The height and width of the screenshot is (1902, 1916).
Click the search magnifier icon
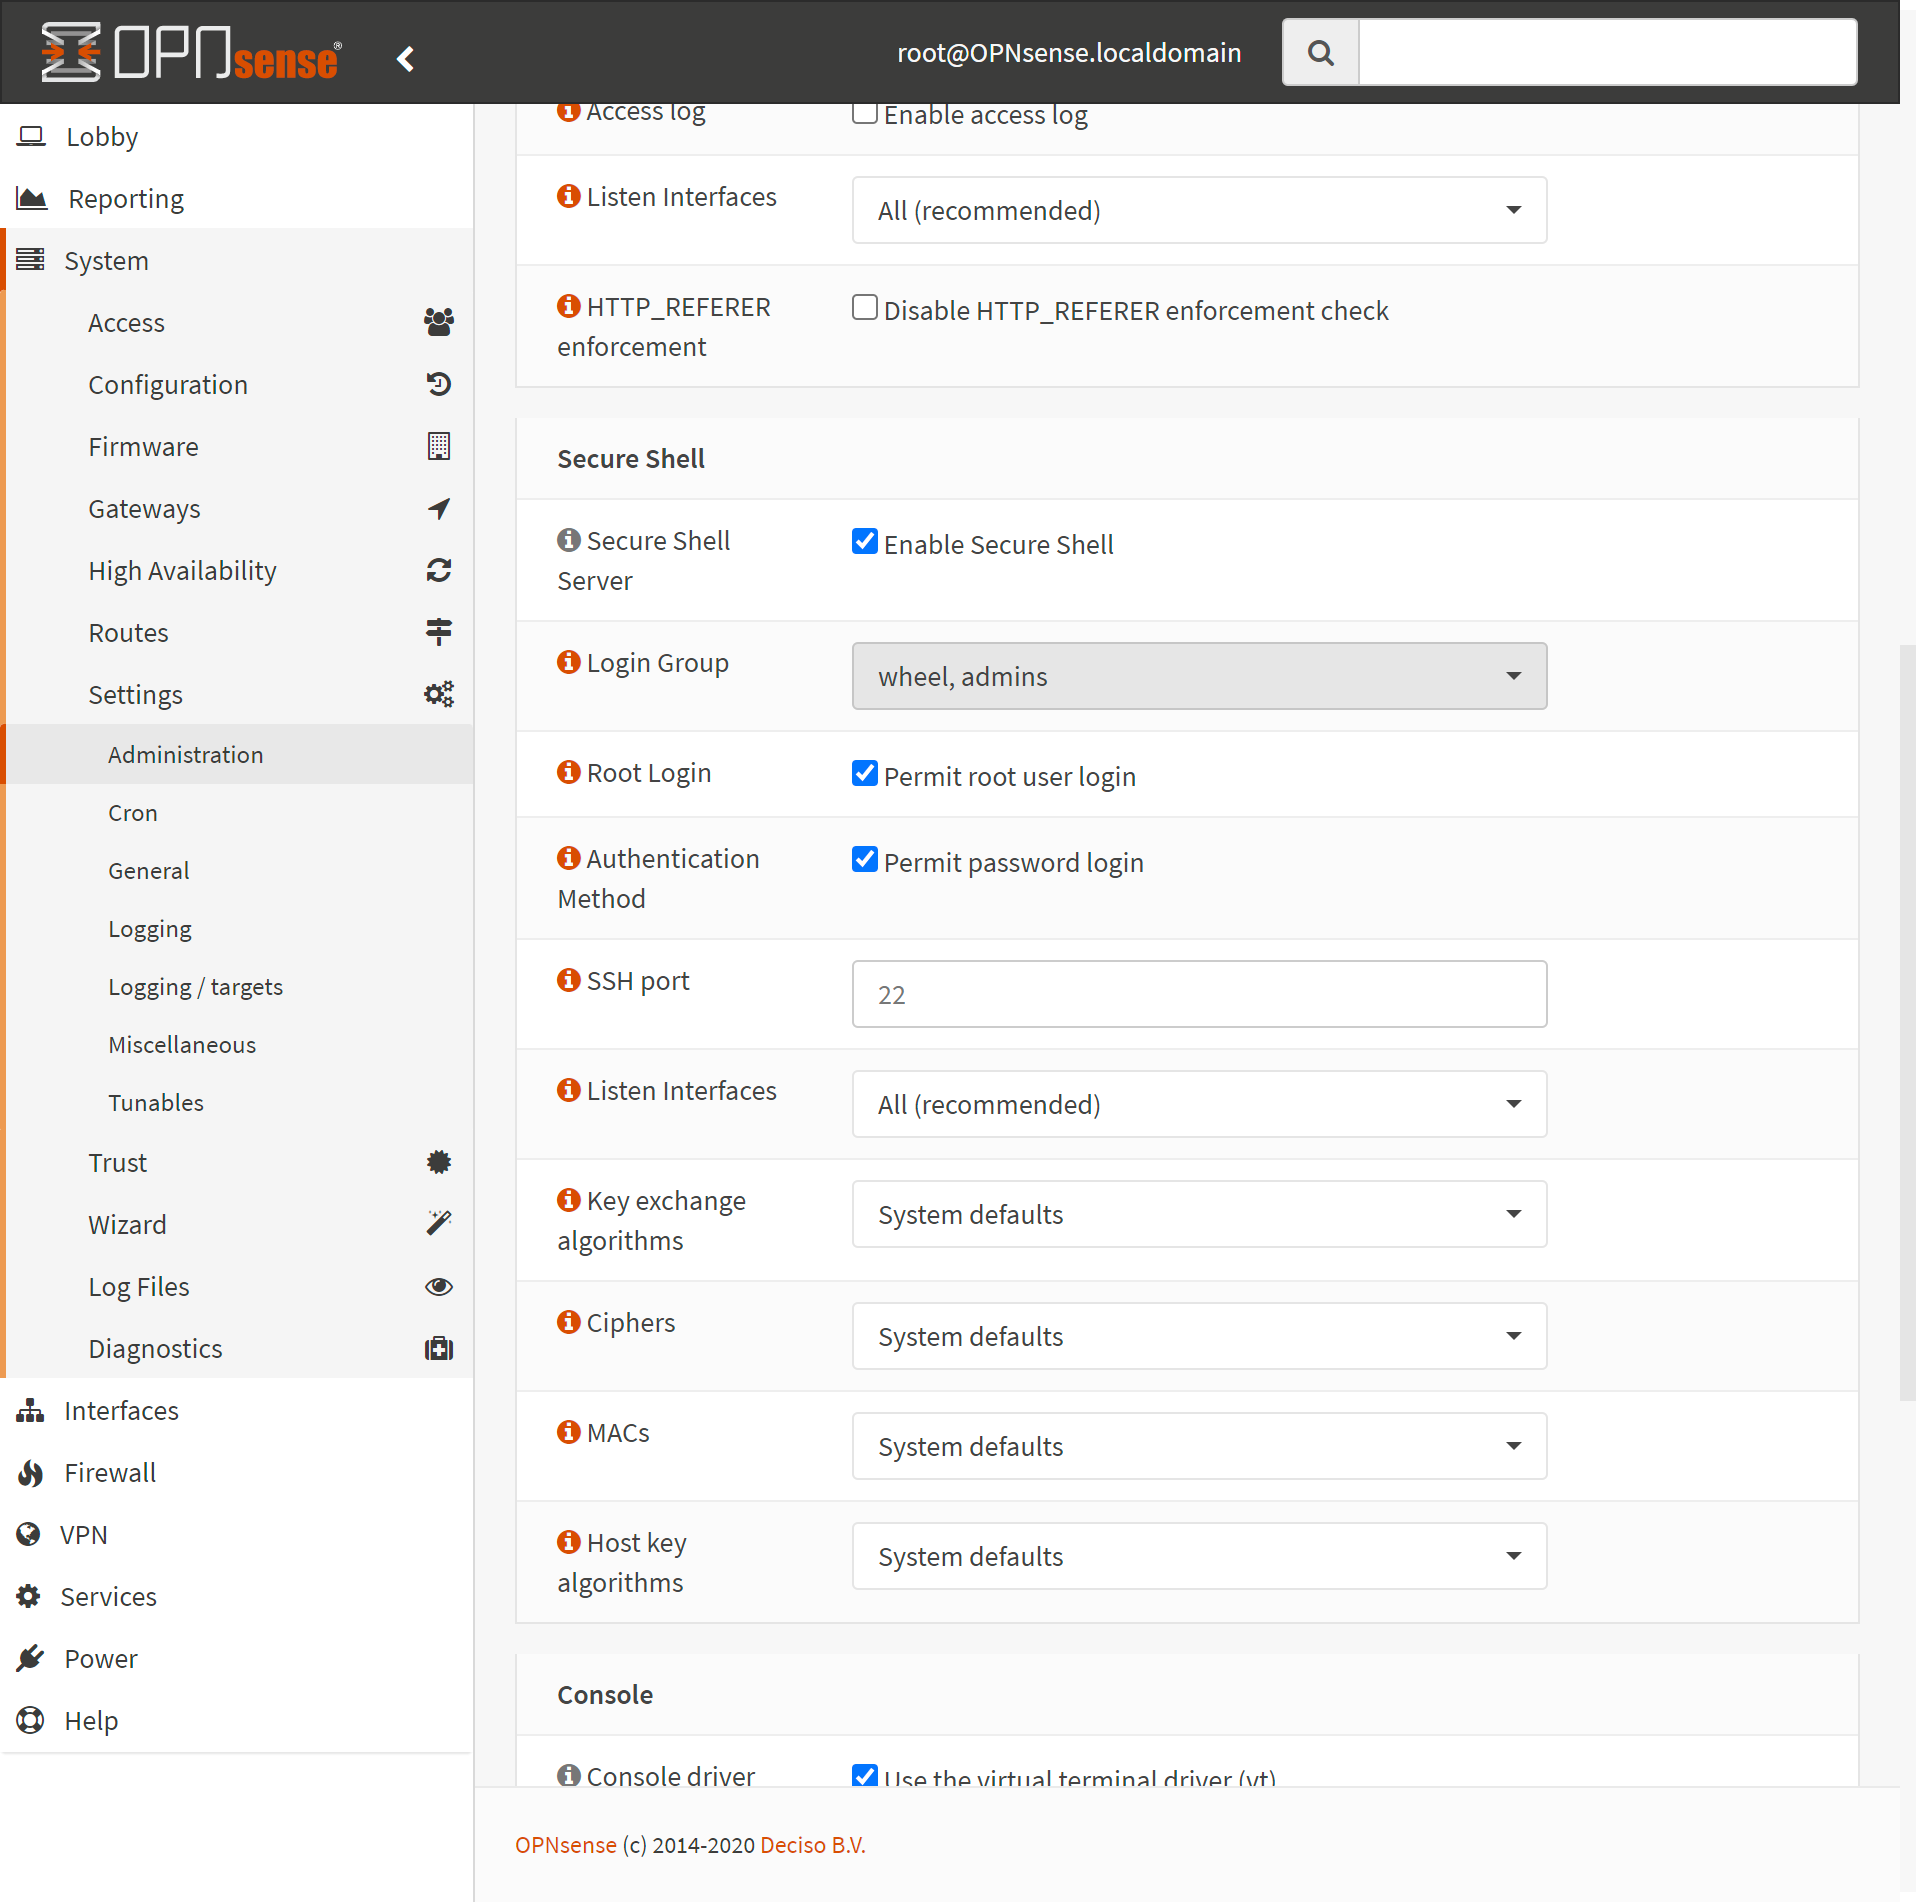1320,53
